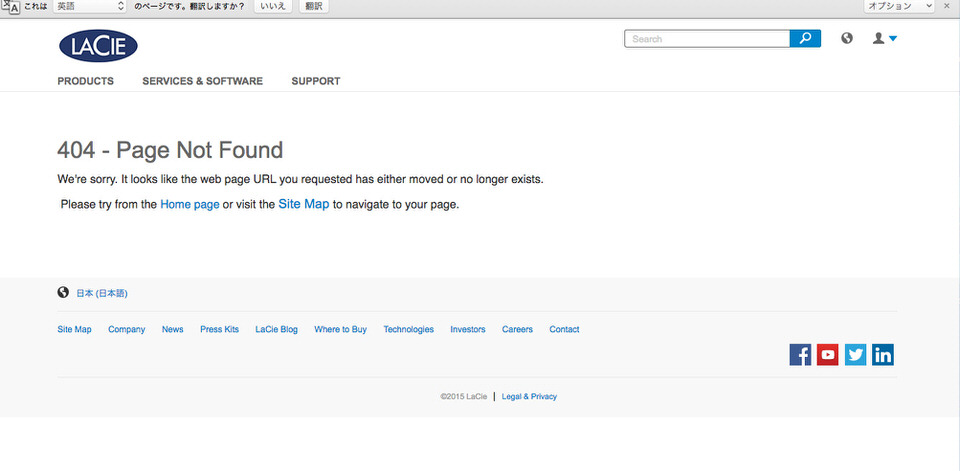Open the user account icon menu

tap(885, 39)
